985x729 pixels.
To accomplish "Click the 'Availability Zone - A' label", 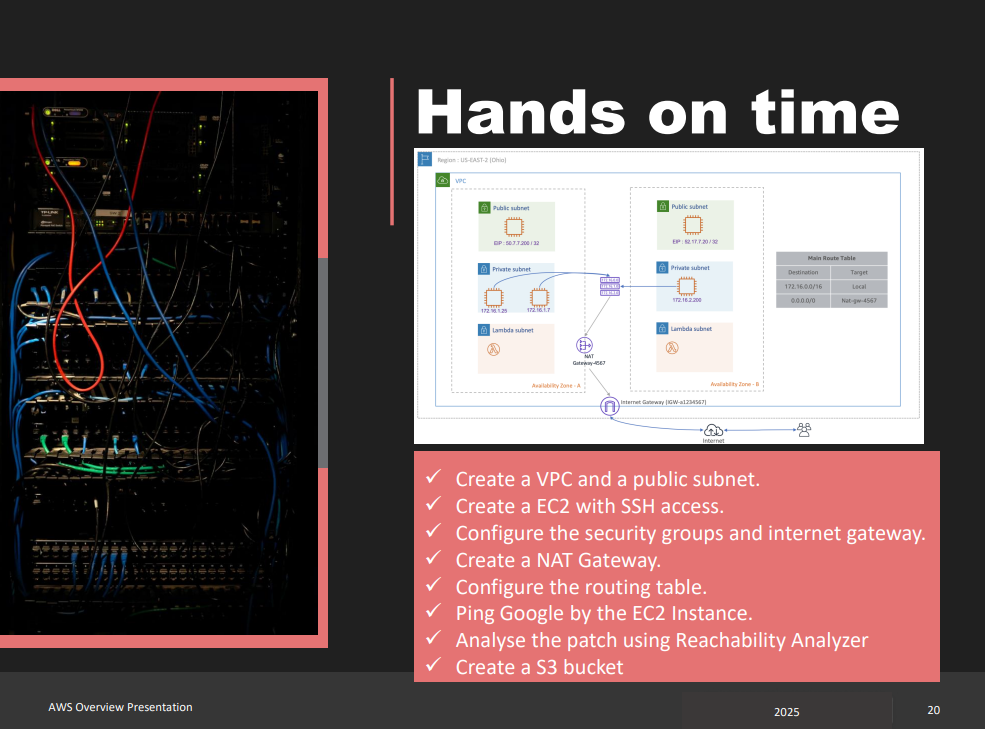I will tap(556, 386).
